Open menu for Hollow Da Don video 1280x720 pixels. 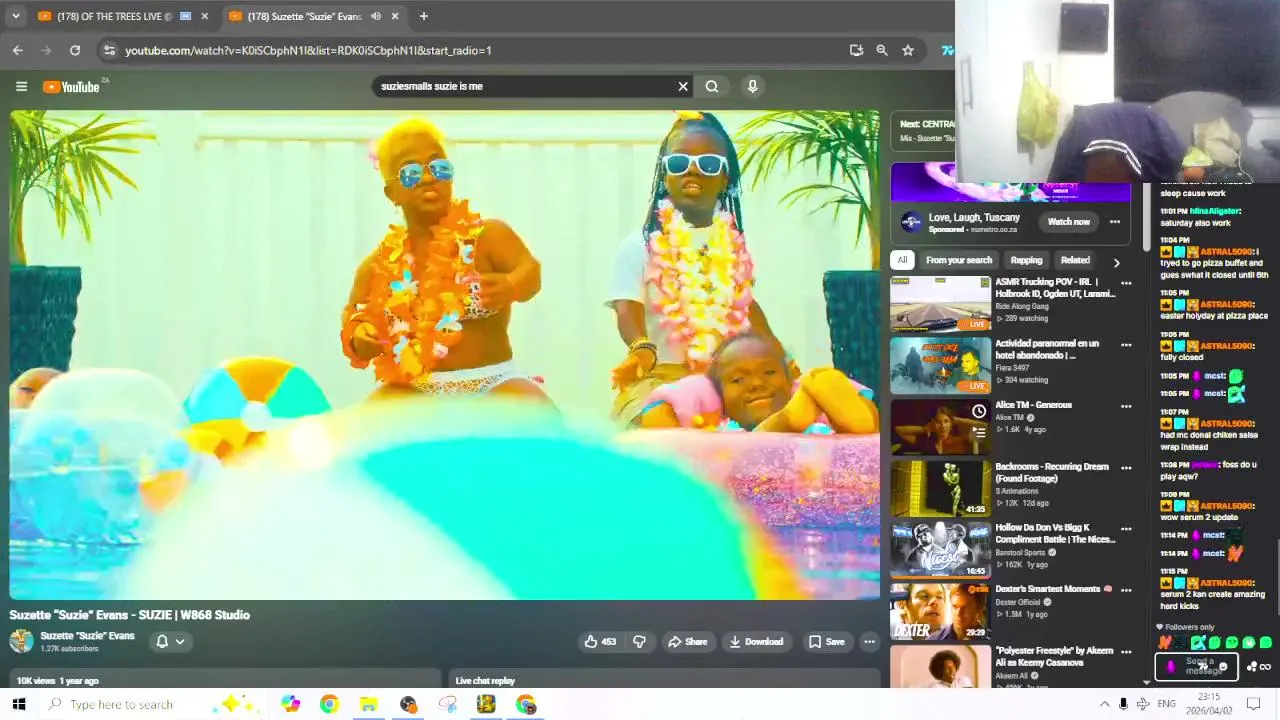(1126, 529)
